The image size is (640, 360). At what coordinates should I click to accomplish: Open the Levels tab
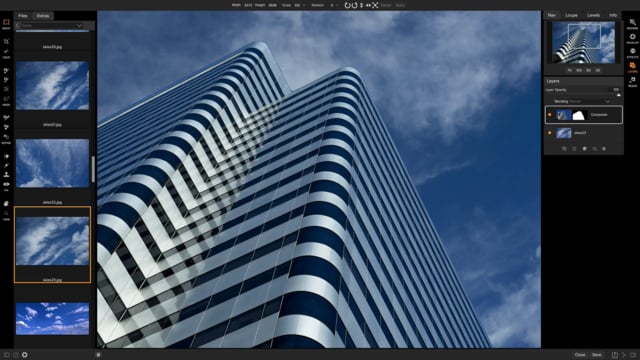pos(593,15)
